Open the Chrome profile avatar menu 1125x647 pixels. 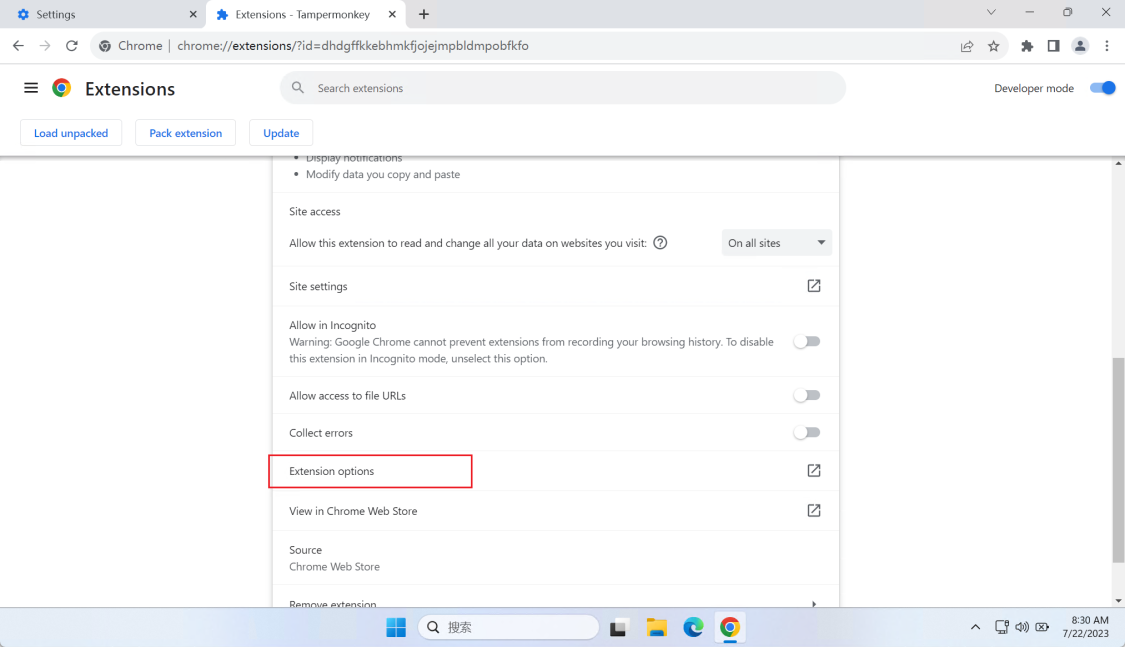(x=1080, y=46)
